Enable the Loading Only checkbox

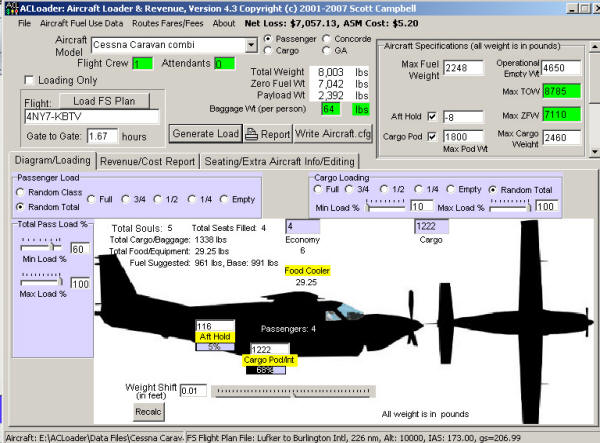pos(28,80)
